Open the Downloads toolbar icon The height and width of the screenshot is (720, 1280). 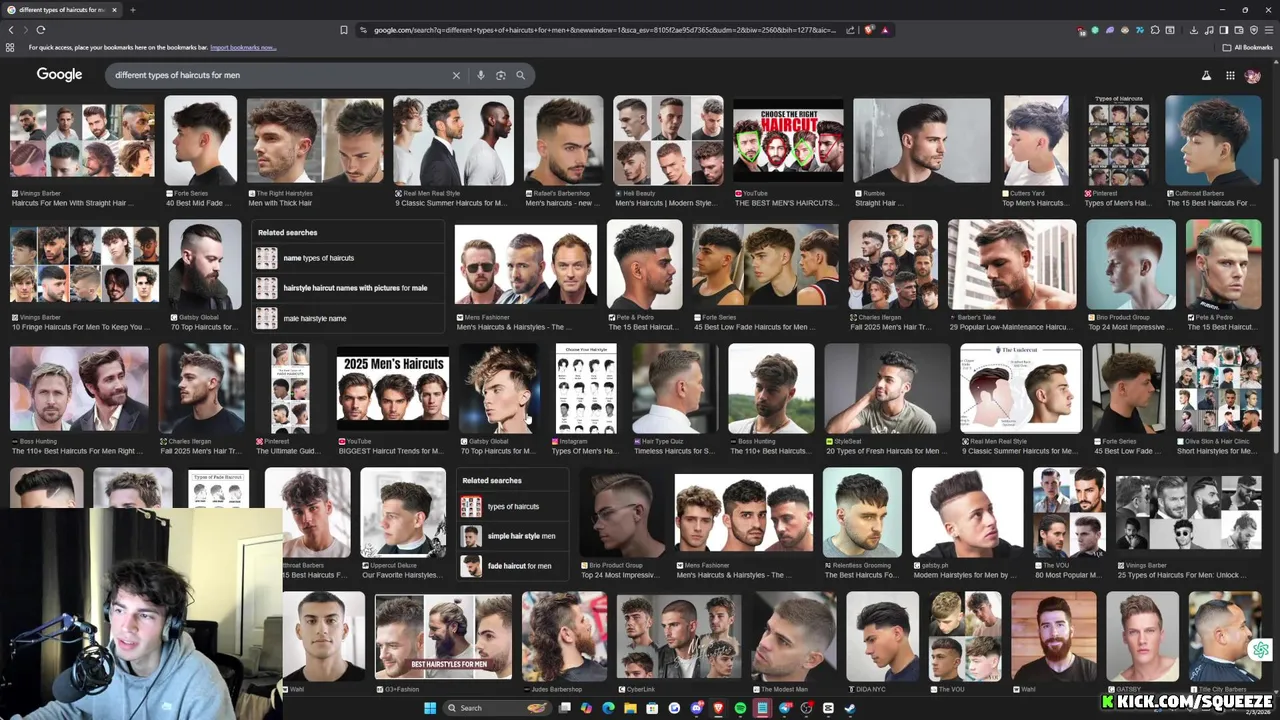click(x=1194, y=30)
